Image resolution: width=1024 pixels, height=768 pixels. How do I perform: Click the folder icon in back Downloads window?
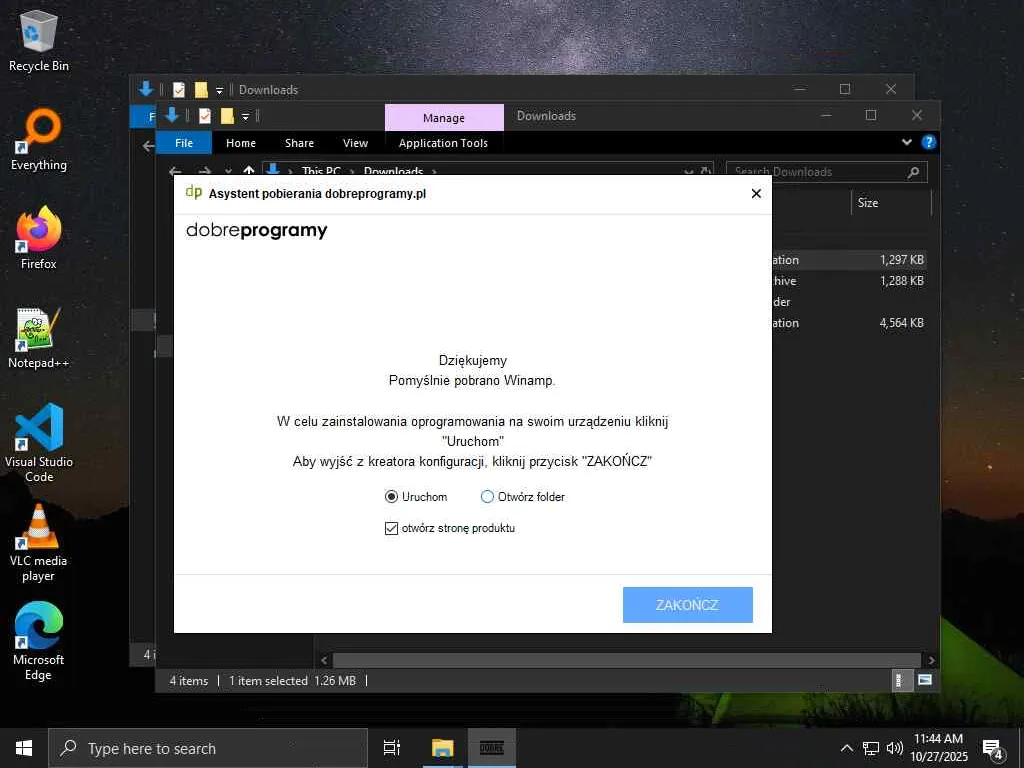pyautogui.click(x=201, y=89)
